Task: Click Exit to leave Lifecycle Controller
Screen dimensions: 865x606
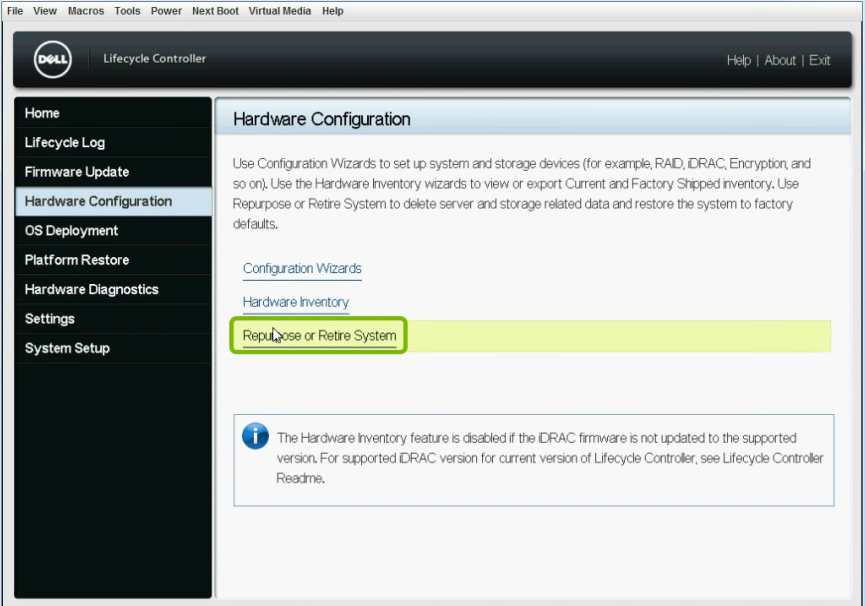Action: (819, 60)
